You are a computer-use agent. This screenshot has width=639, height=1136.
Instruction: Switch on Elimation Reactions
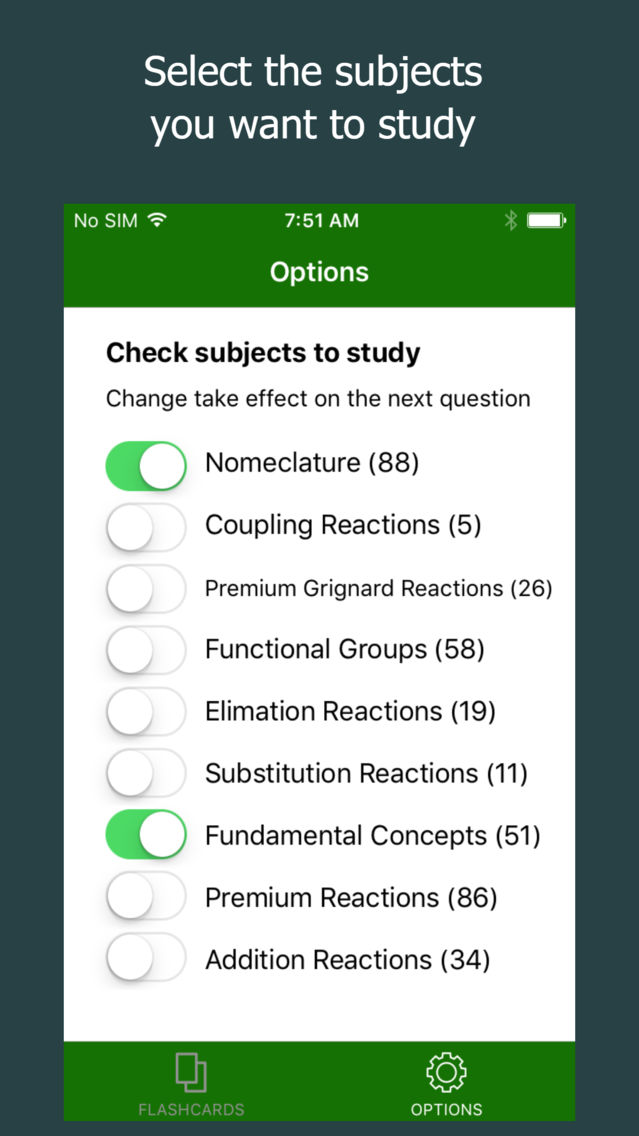click(x=146, y=712)
